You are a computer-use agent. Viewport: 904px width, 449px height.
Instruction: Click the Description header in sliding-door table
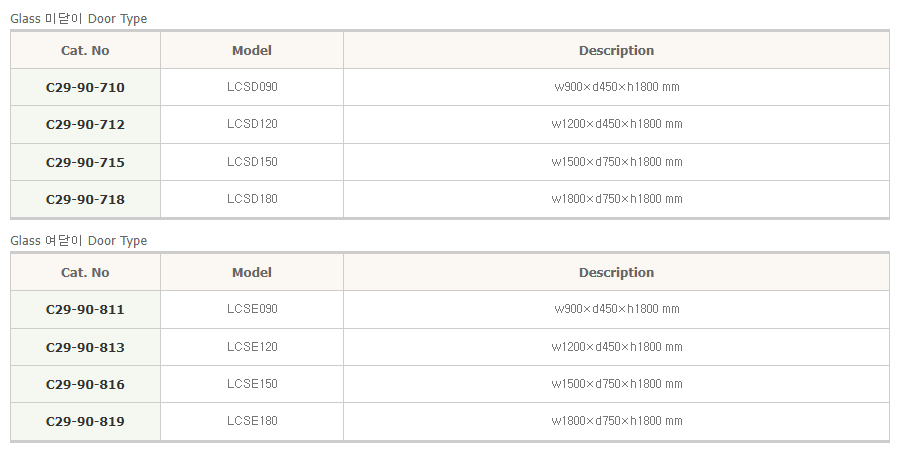point(616,51)
